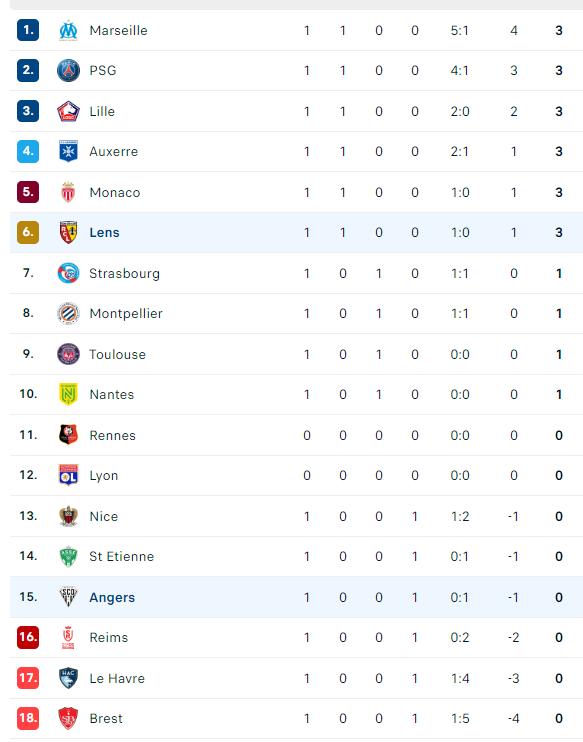This screenshot has width=583, height=742.
Task: Click the Marseille club crest
Action: pos(68,30)
